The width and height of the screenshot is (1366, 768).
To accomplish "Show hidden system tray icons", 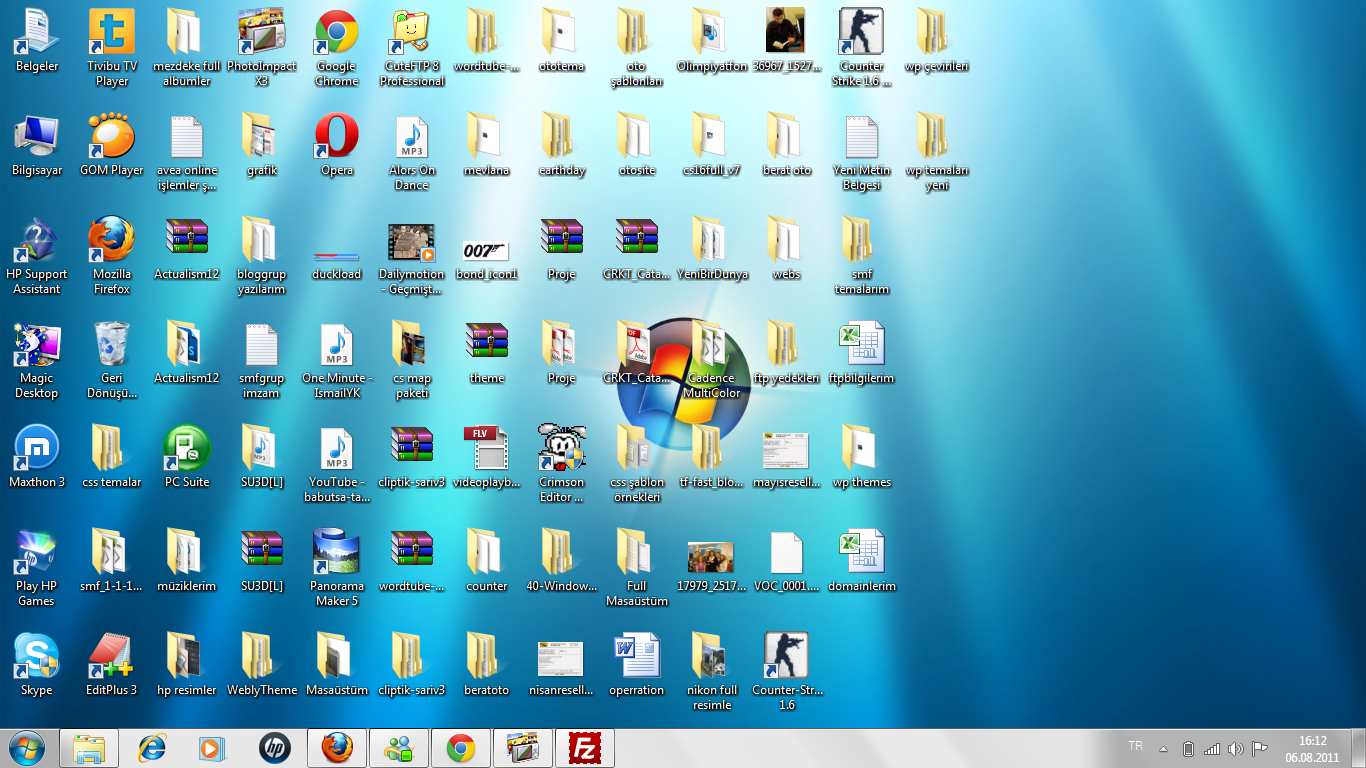I will 1163,748.
